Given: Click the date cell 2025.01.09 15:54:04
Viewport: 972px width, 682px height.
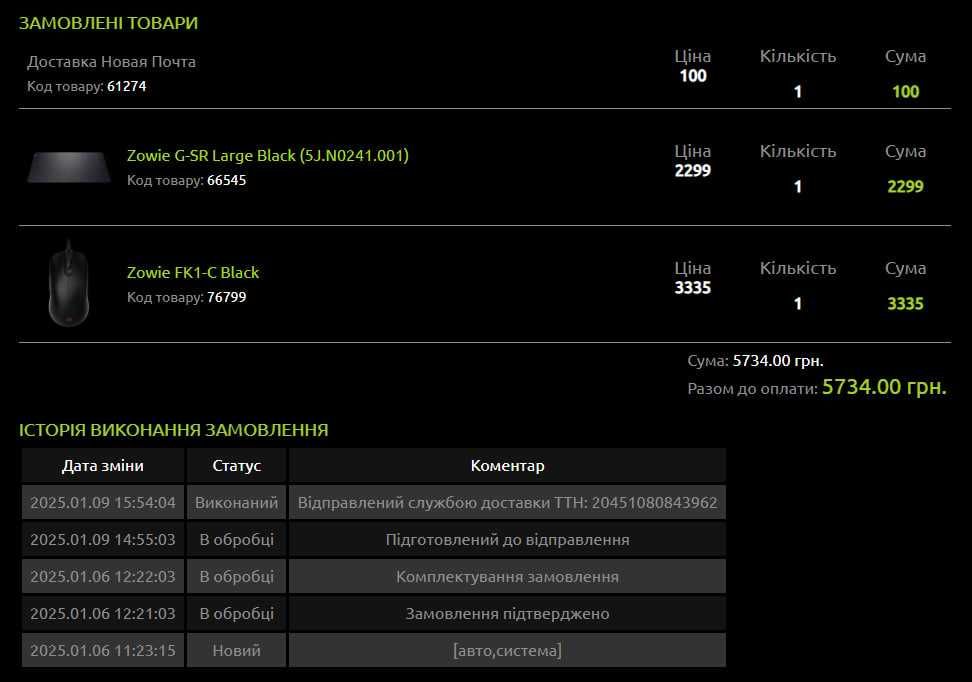Looking at the screenshot, I should click(103, 502).
